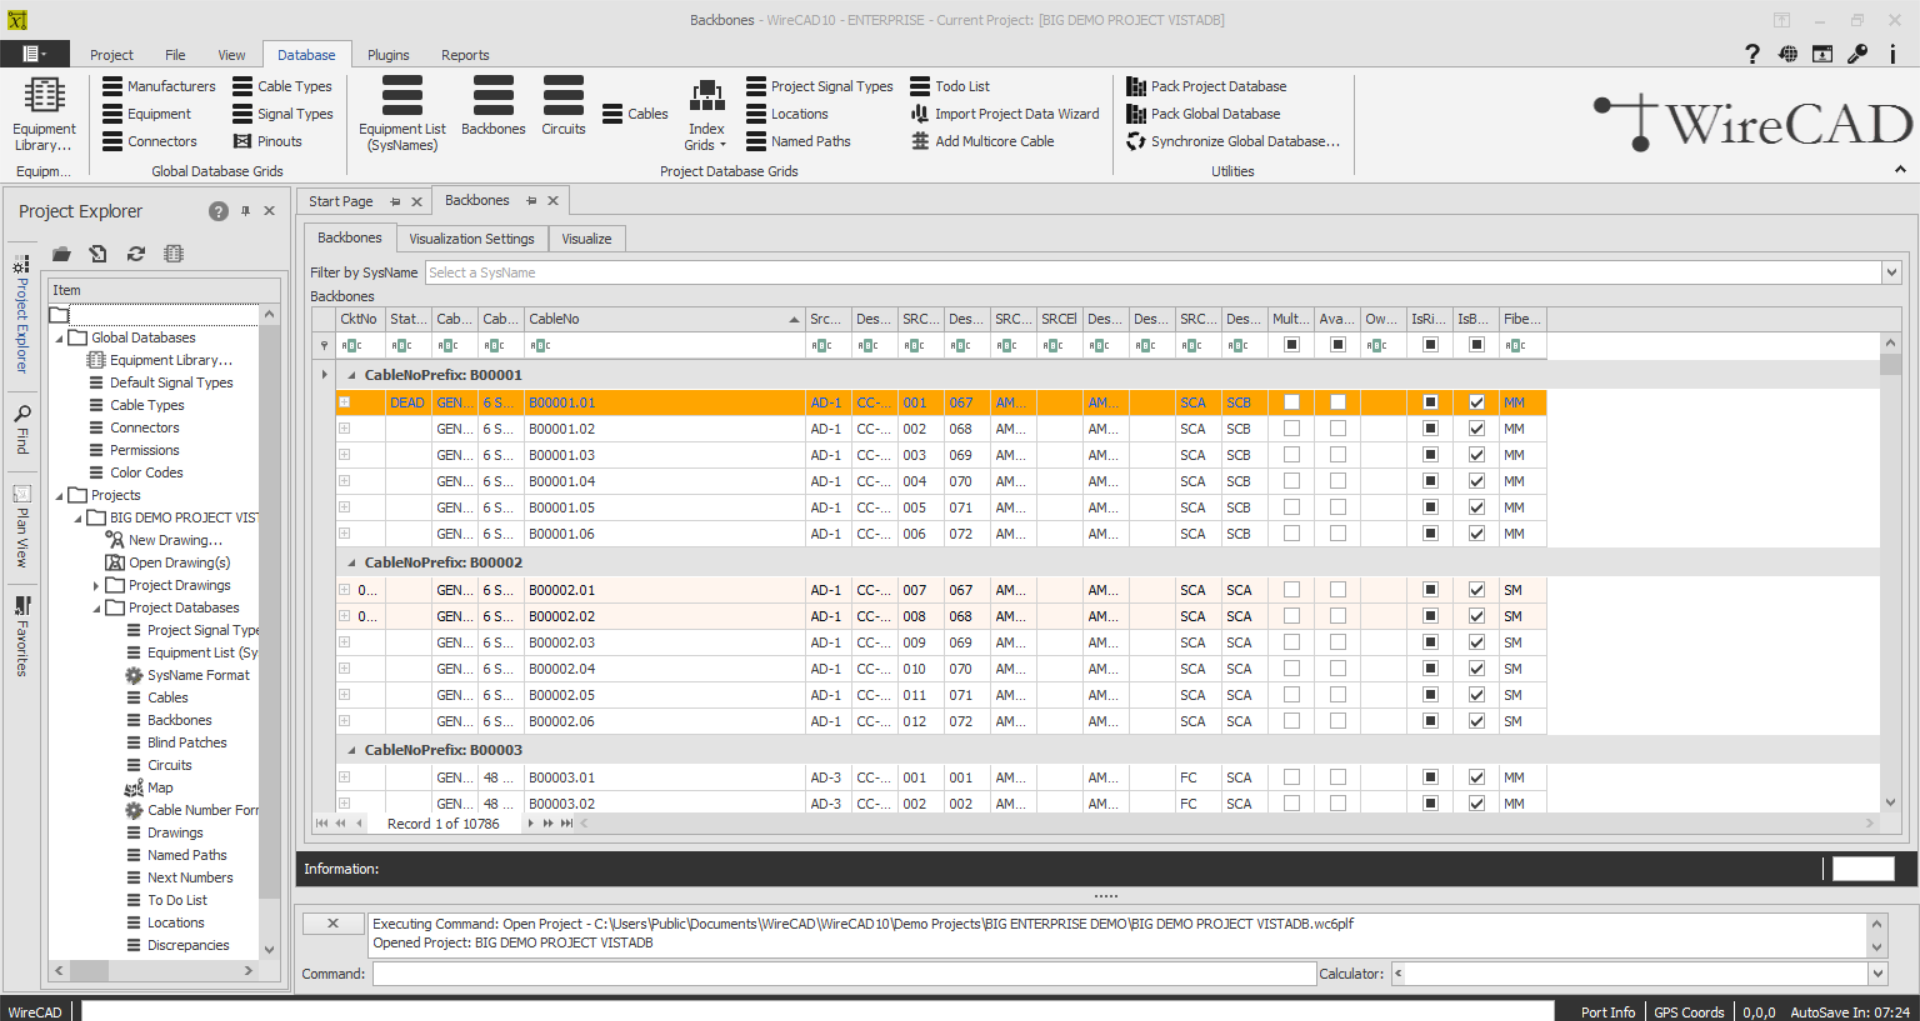
Task: Open the Connectors grid in ribbon
Action: [150, 141]
